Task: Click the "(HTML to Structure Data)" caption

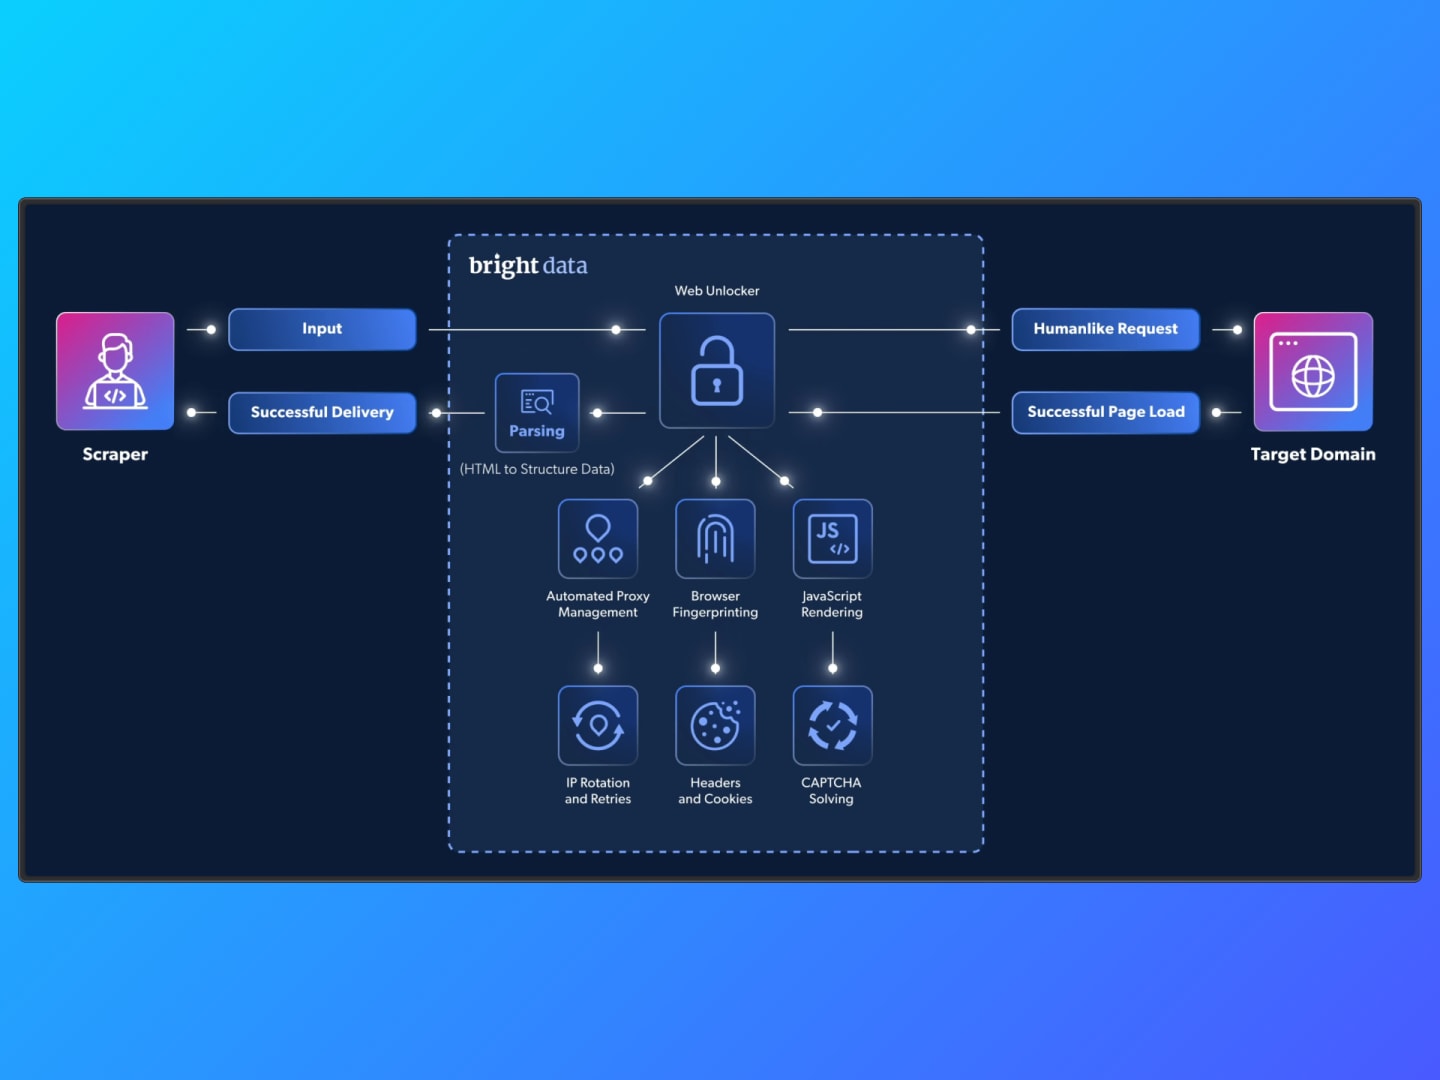Action: (537, 469)
